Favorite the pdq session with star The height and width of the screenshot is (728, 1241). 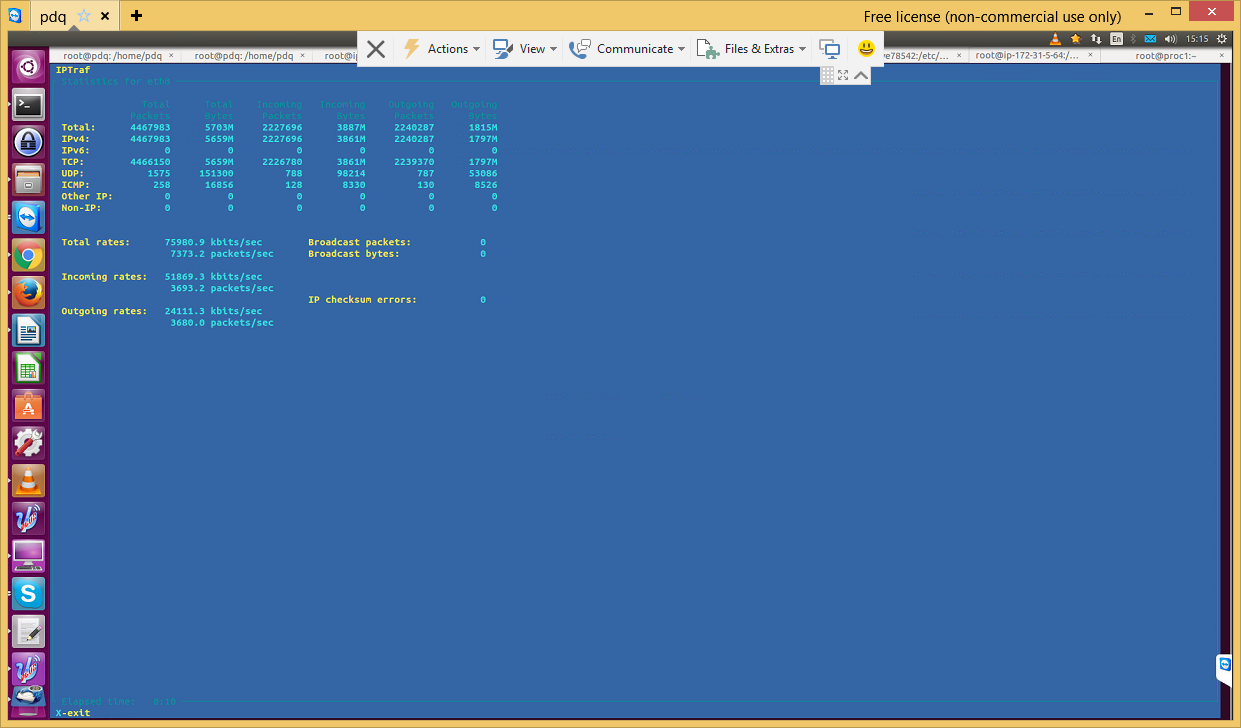tap(84, 16)
